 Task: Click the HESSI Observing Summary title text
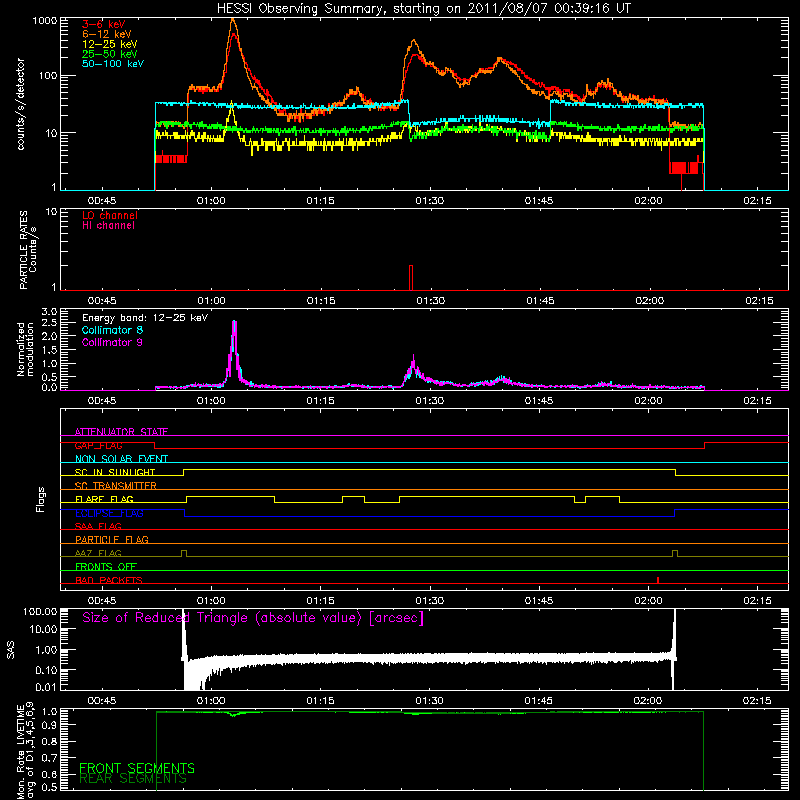pyautogui.click(x=423, y=9)
